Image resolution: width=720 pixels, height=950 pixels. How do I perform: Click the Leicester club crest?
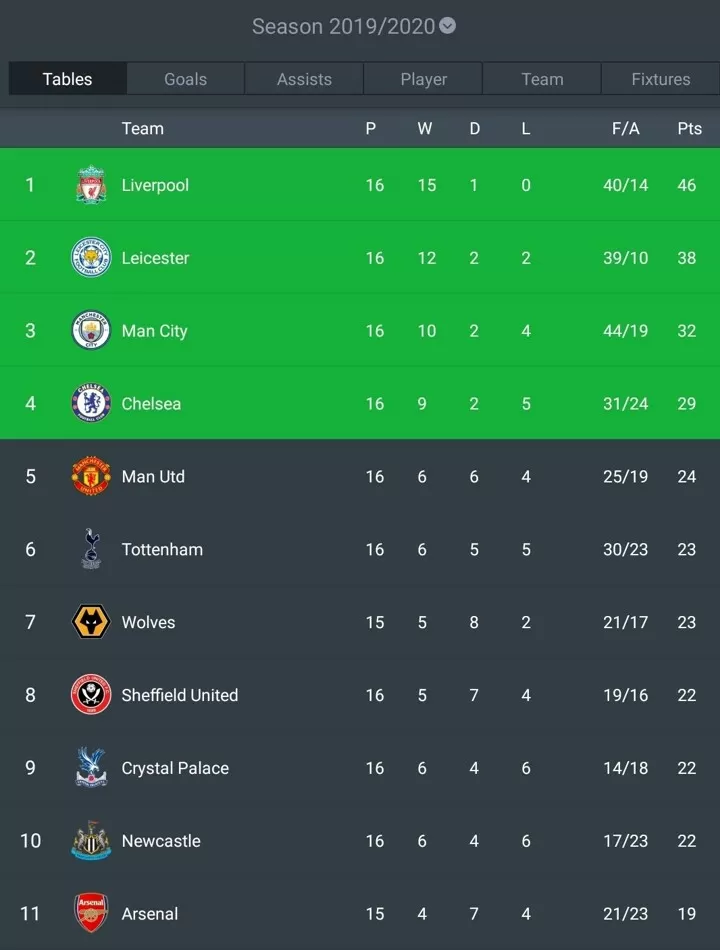pyautogui.click(x=91, y=257)
